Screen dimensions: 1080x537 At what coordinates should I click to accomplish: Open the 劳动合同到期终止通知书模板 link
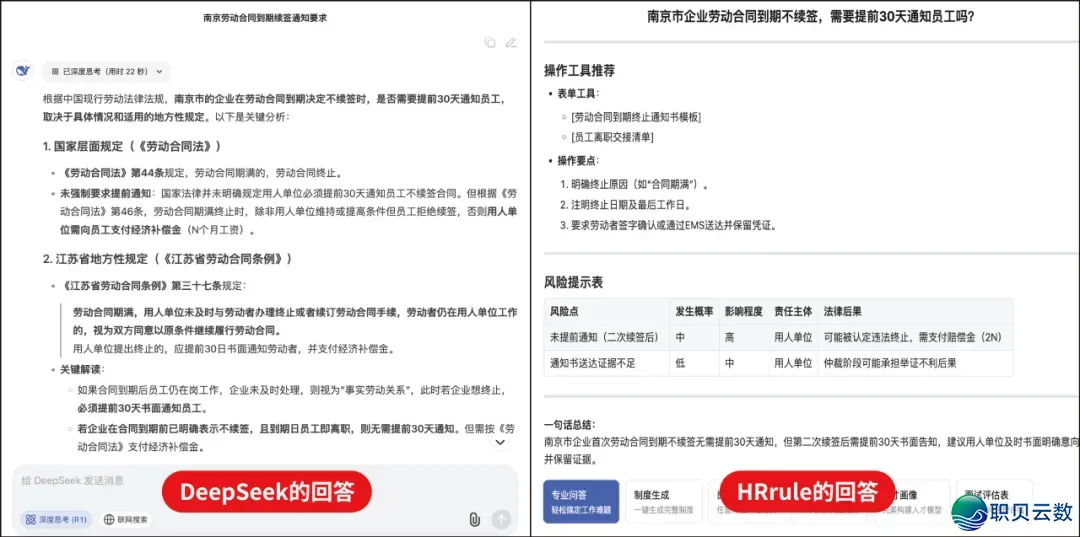pyautogui.click(x=636, y=117)
